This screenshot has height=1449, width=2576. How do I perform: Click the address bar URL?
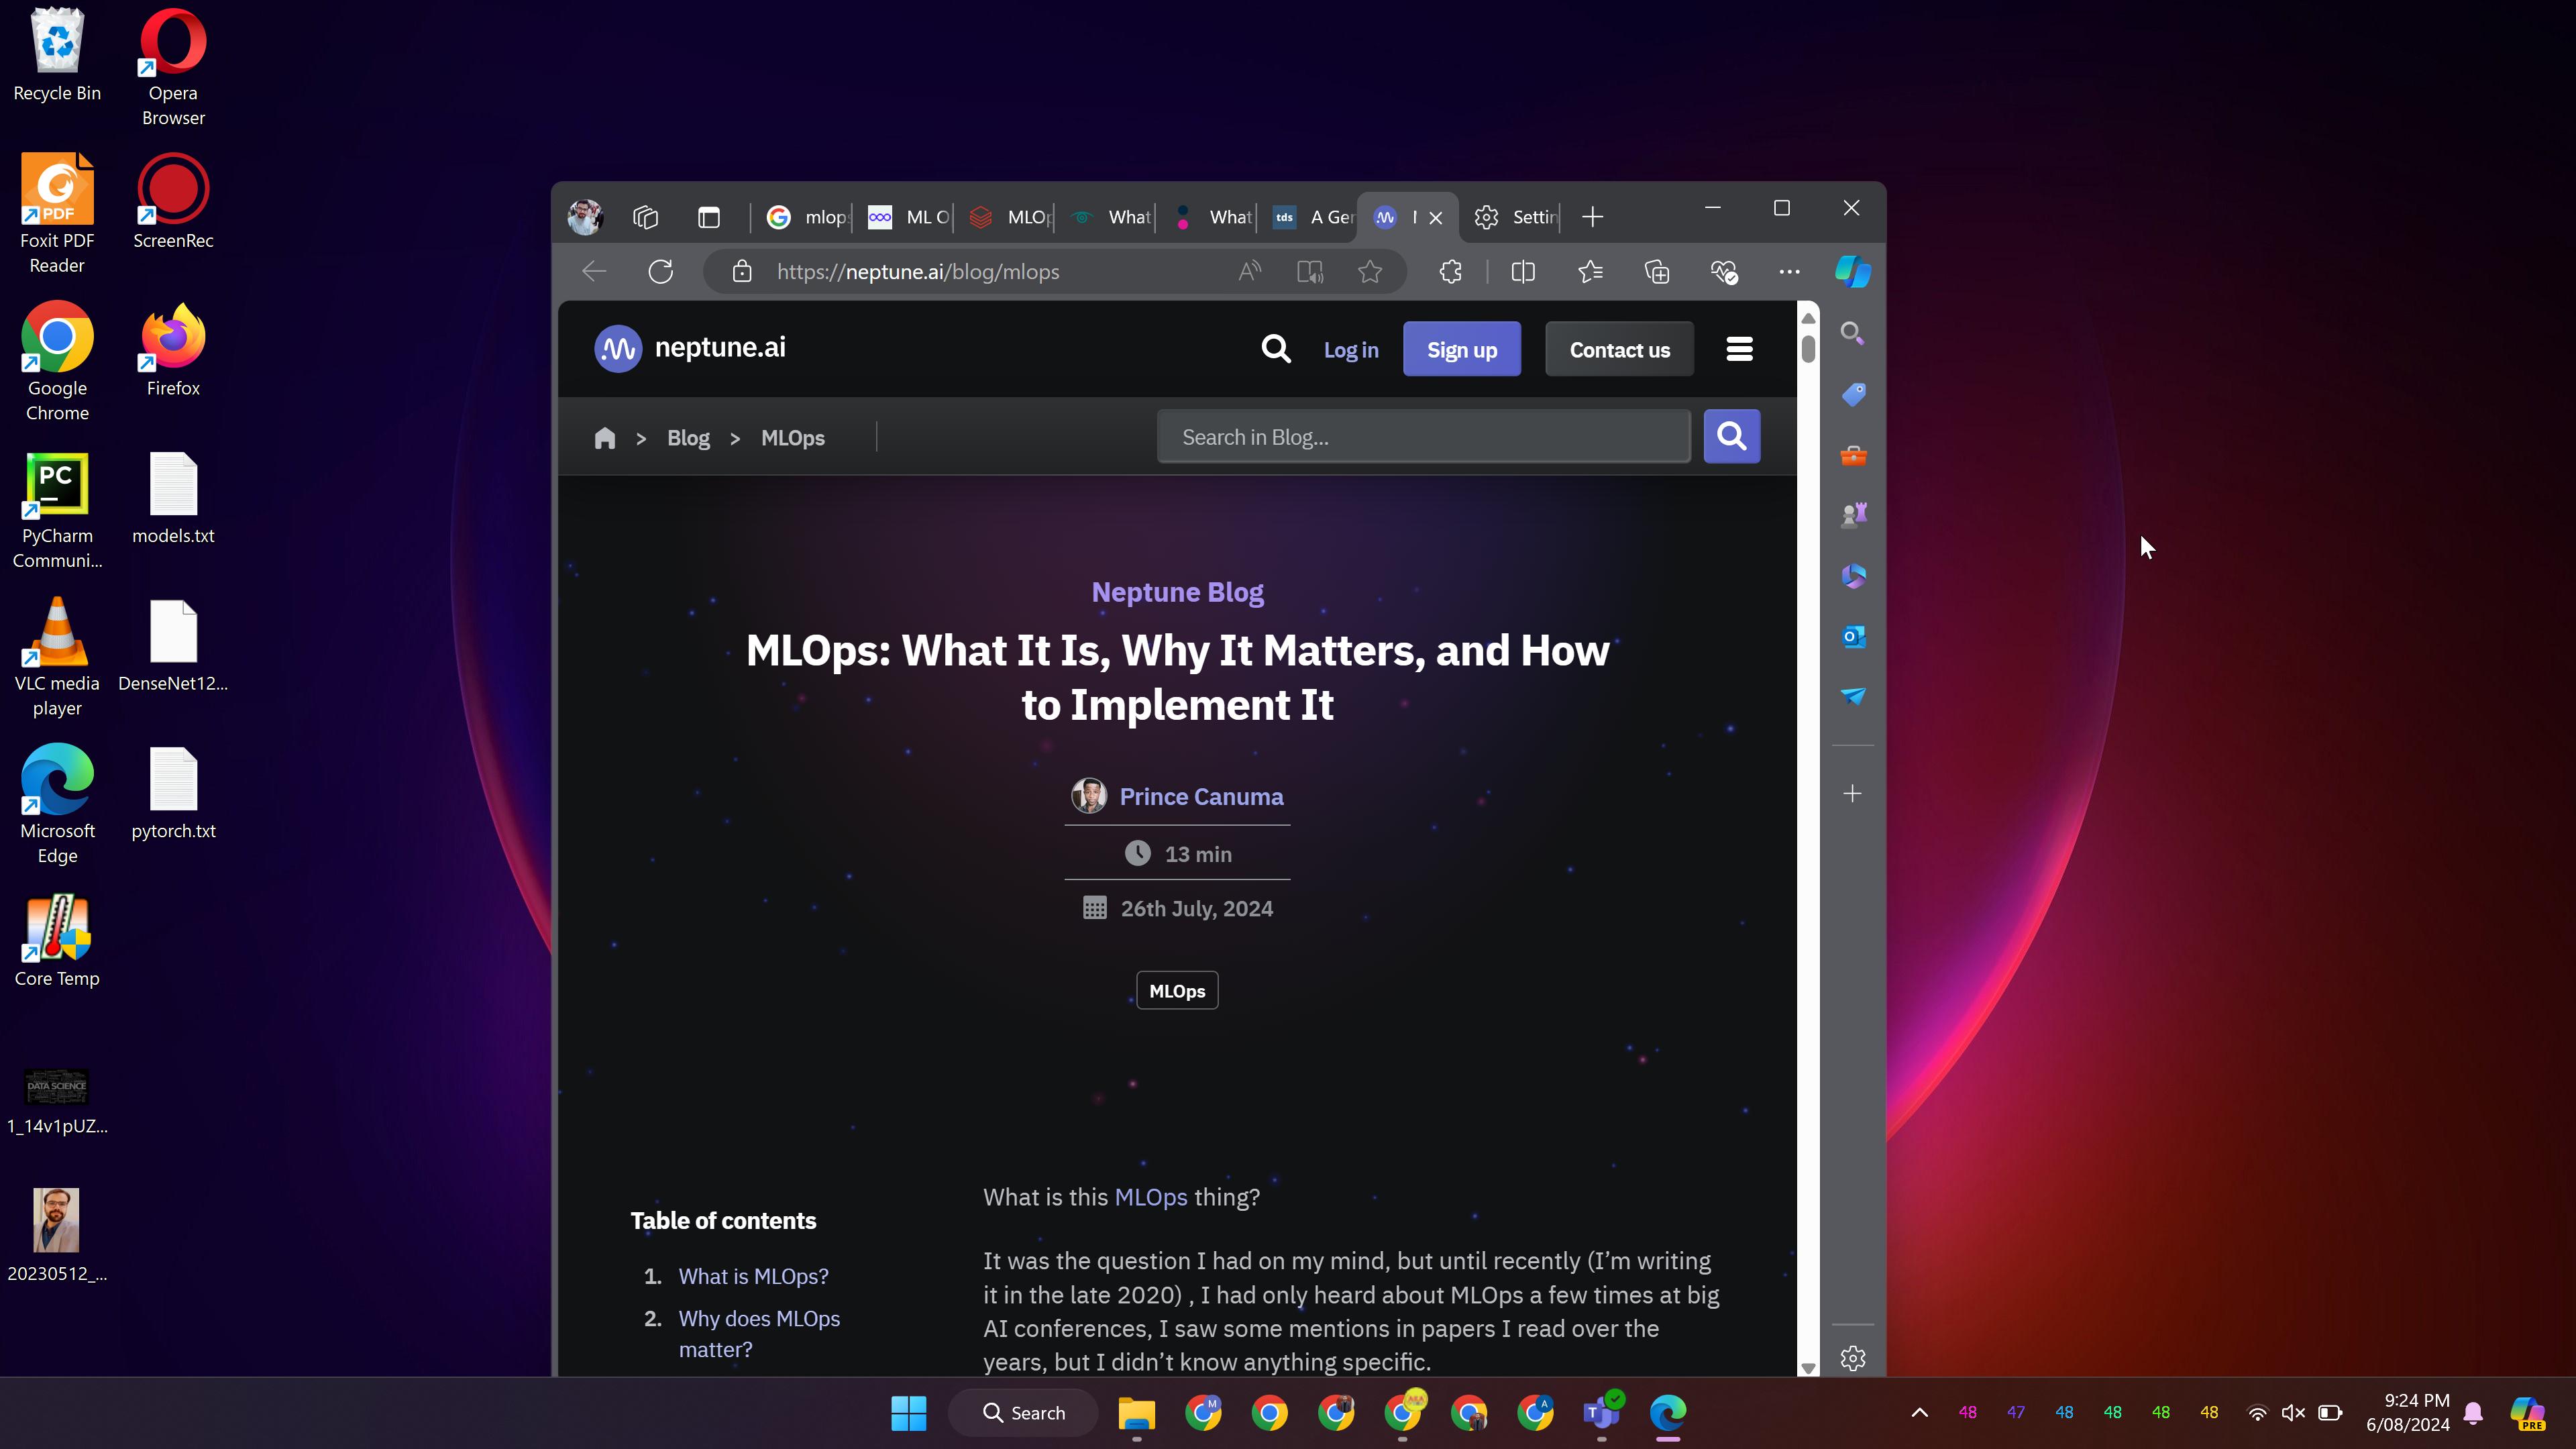[918, 272]
